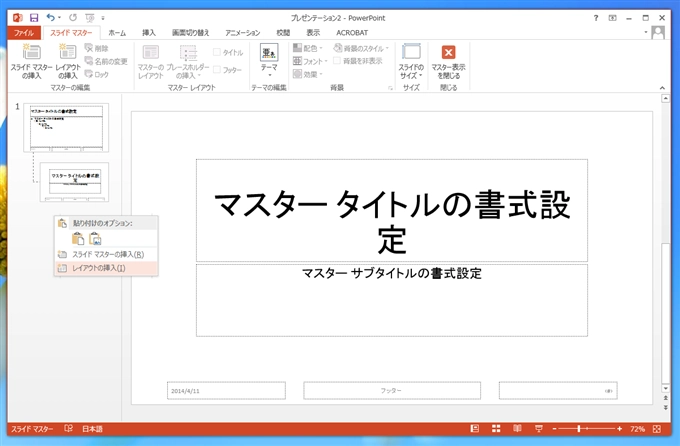680x446 pixels.
Task: Collapse the ribbon with the chevron
Action: 662,88
